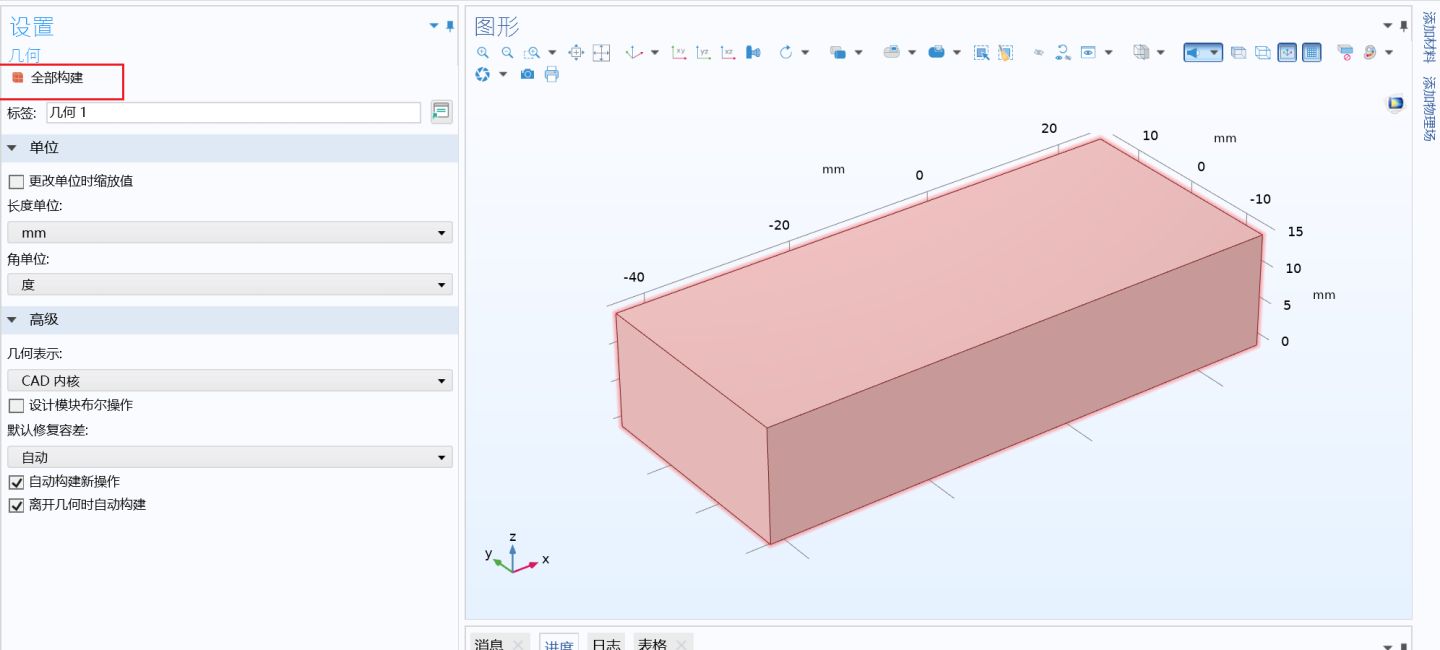Screen dimensions: 1440x650
Task: Close the 消息 tab
Action: click(518, 645)
